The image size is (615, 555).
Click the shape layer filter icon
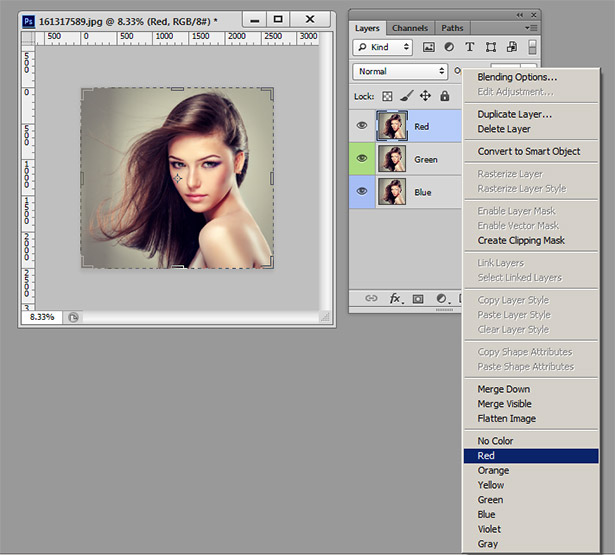(x=491, y=47)
